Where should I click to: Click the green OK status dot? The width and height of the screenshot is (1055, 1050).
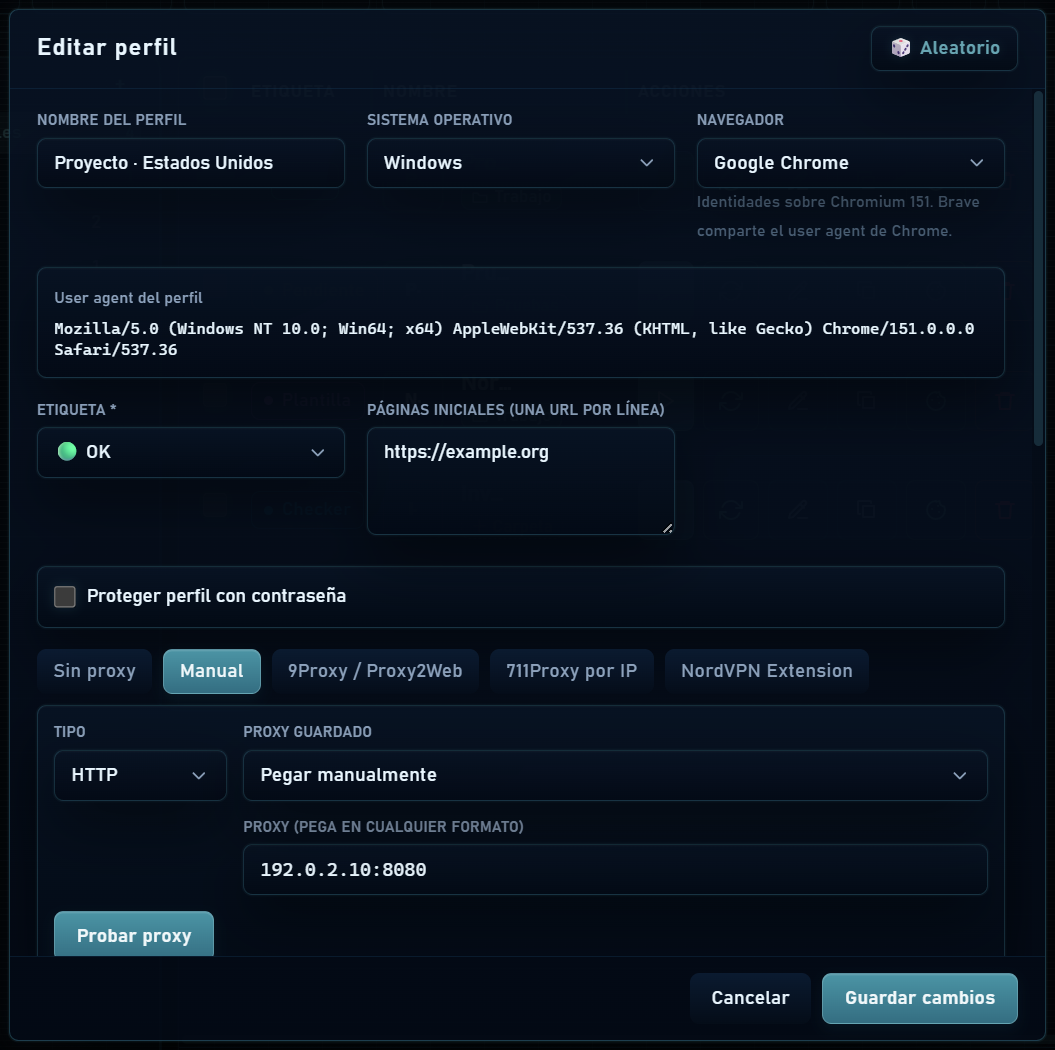[67, 451]
